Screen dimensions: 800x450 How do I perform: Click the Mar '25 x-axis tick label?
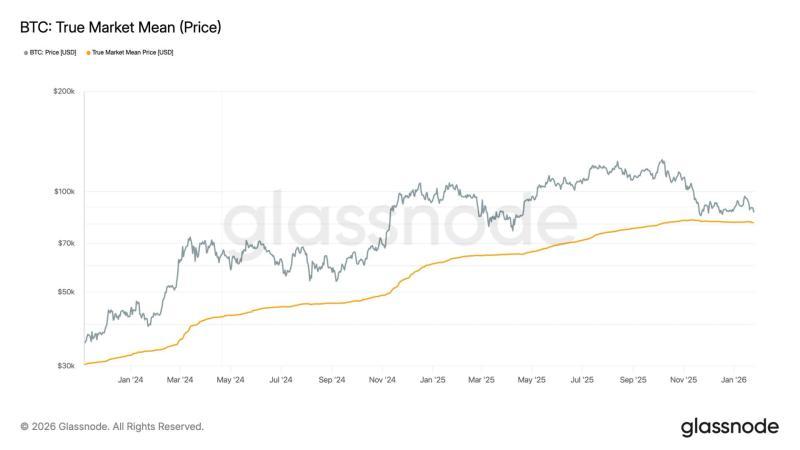(x=481, y=380)
